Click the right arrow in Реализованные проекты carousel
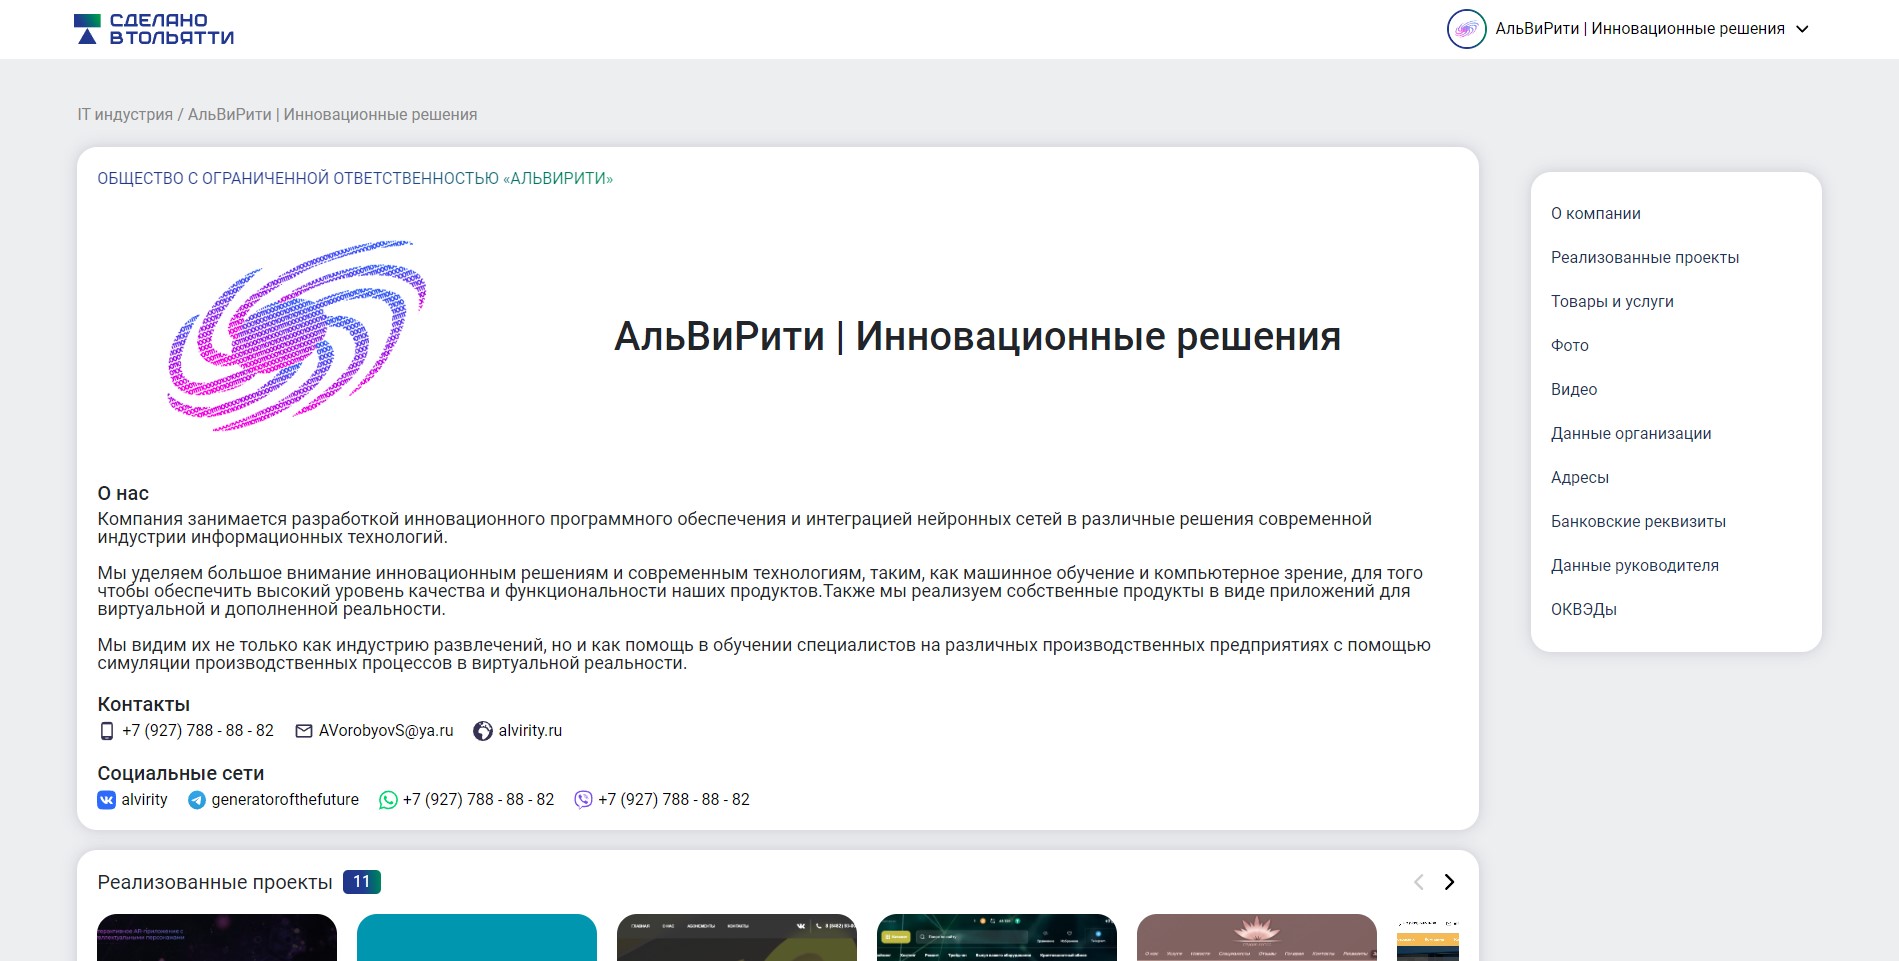The width and height of the screenshot is (1899, 961). coord(1449,883)
